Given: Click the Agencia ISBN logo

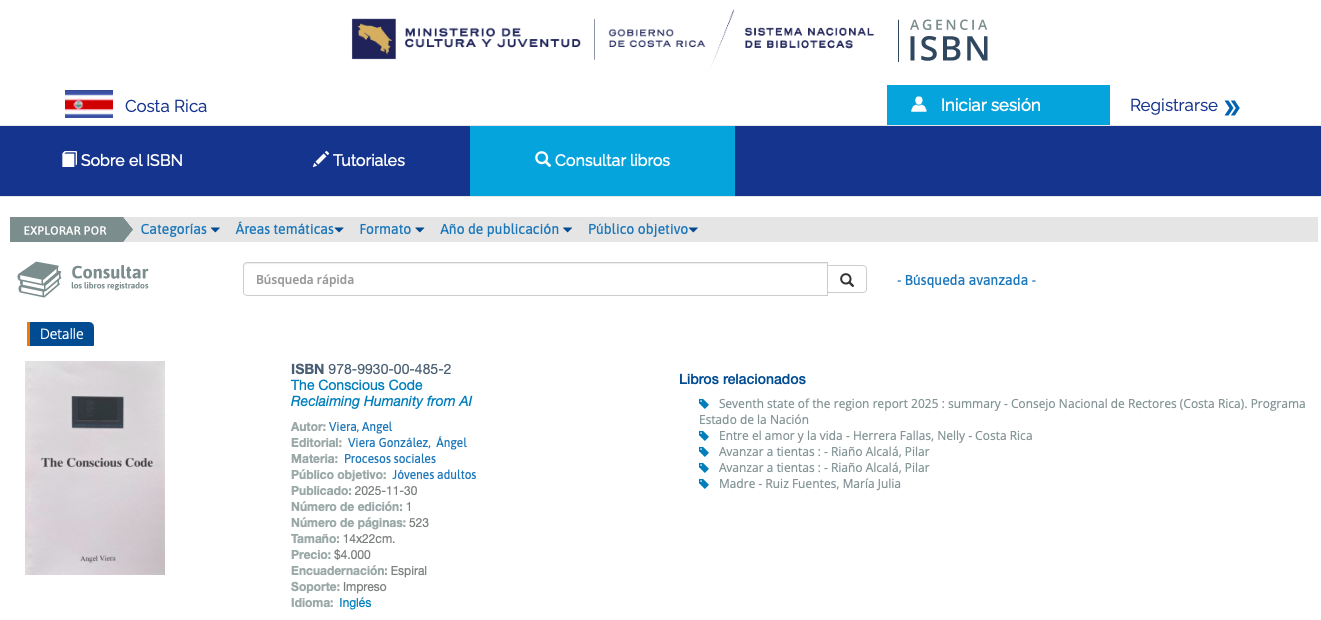Looking at the screenshot, I should tap(948, 40).
